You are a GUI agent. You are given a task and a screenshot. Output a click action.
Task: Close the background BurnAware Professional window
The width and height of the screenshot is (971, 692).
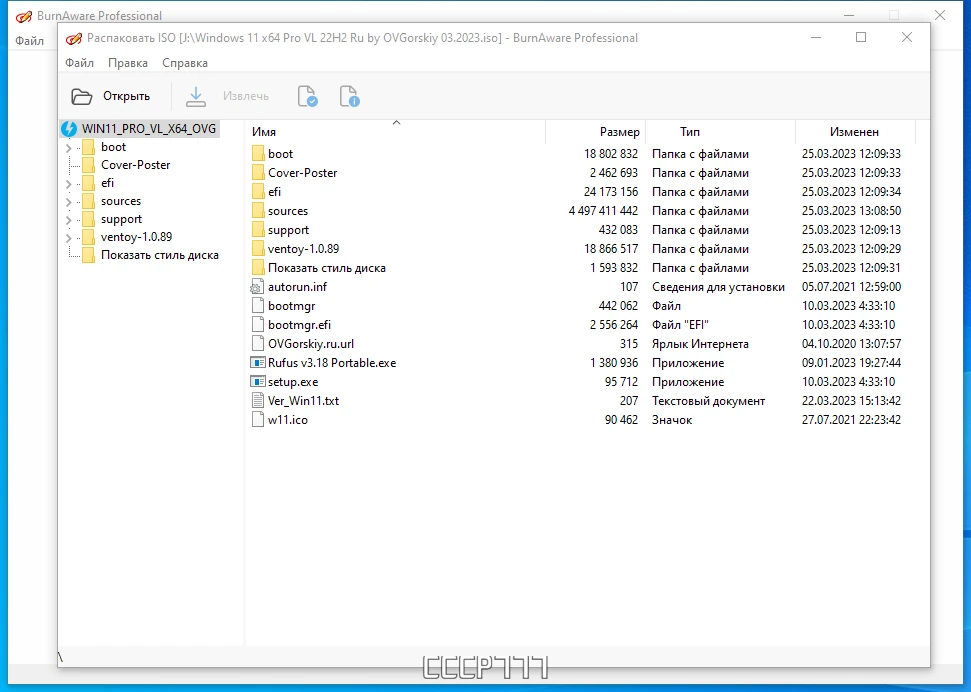coord(940,15)
